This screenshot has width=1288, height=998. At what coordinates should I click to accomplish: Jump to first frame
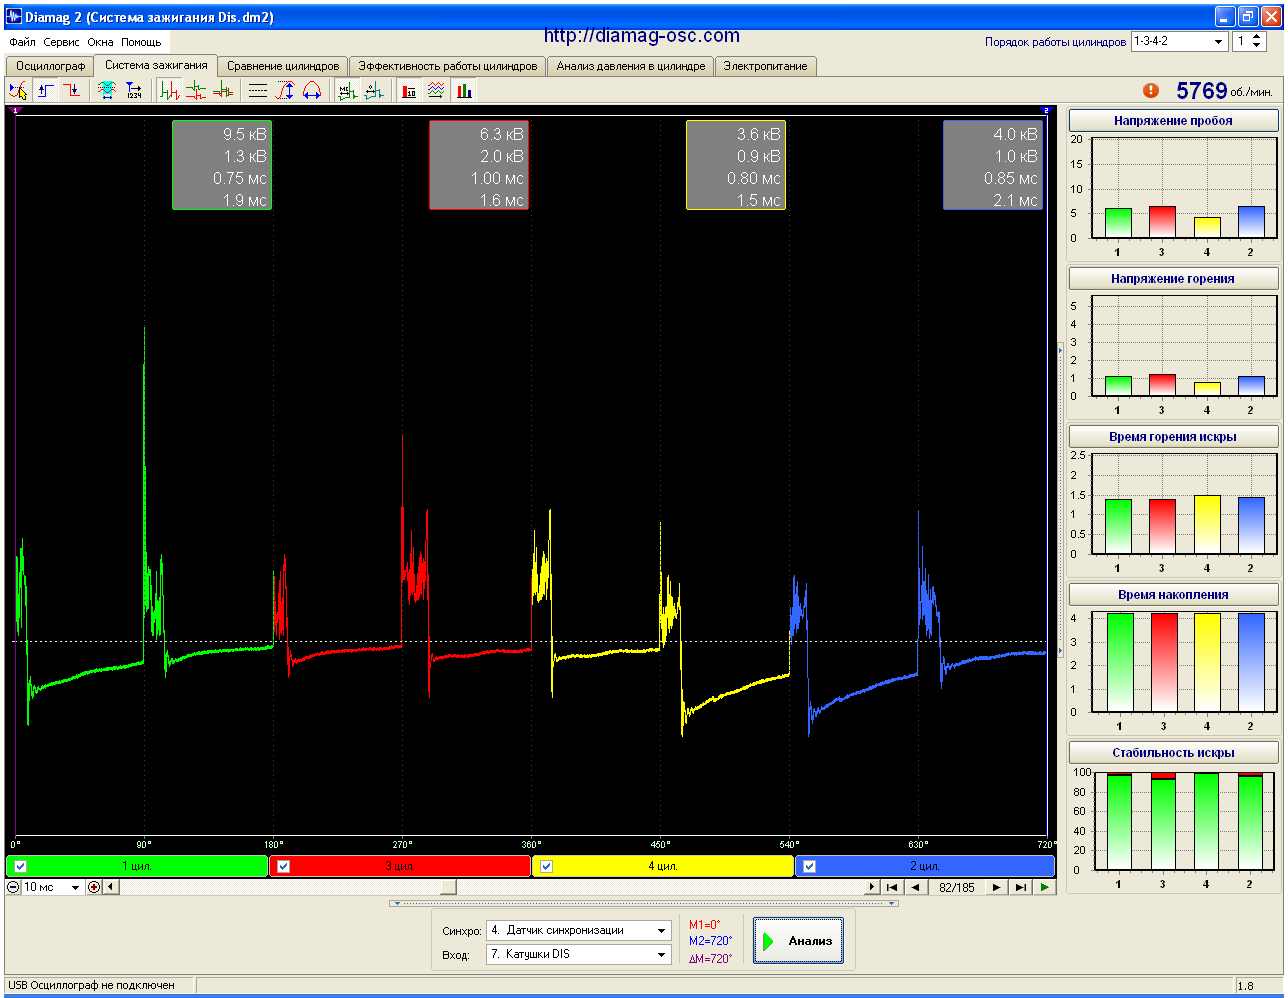pos(892,887)
